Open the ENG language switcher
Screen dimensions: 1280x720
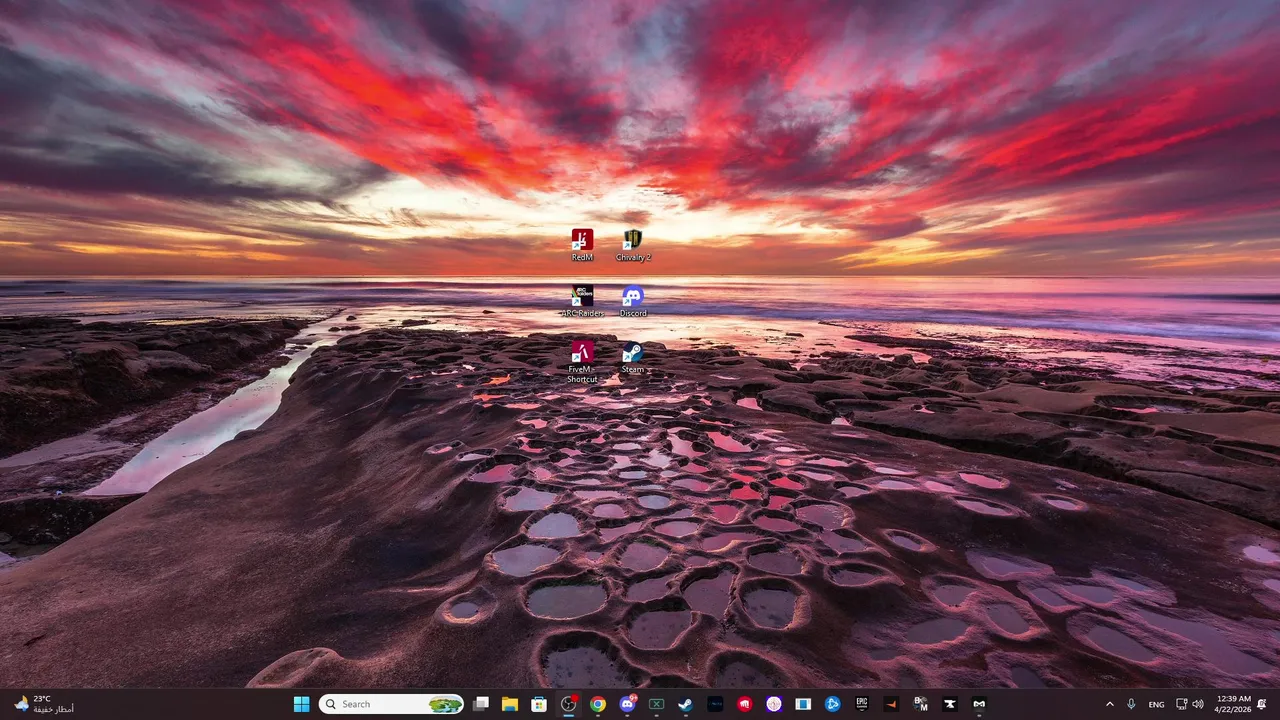point(1156,704)
